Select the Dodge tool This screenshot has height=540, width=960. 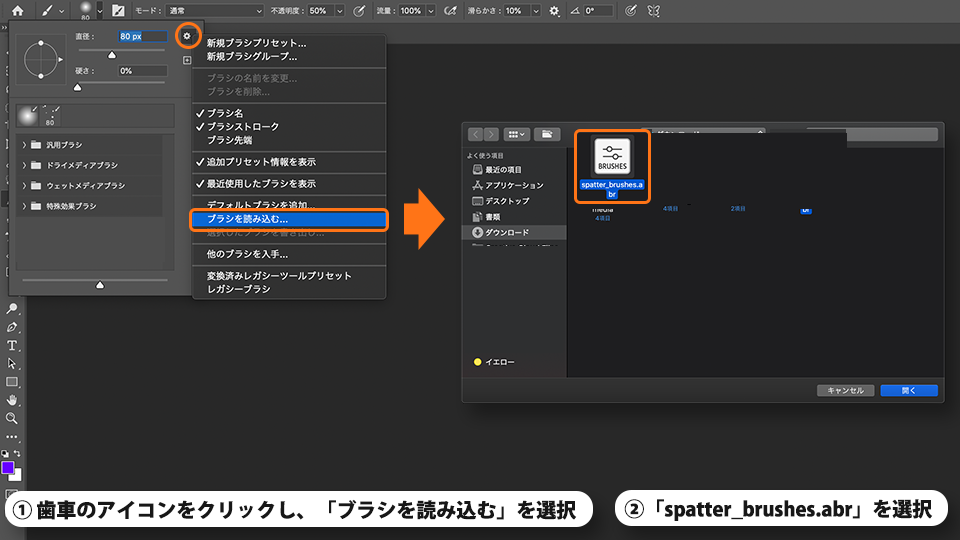(x=12, y=309)
